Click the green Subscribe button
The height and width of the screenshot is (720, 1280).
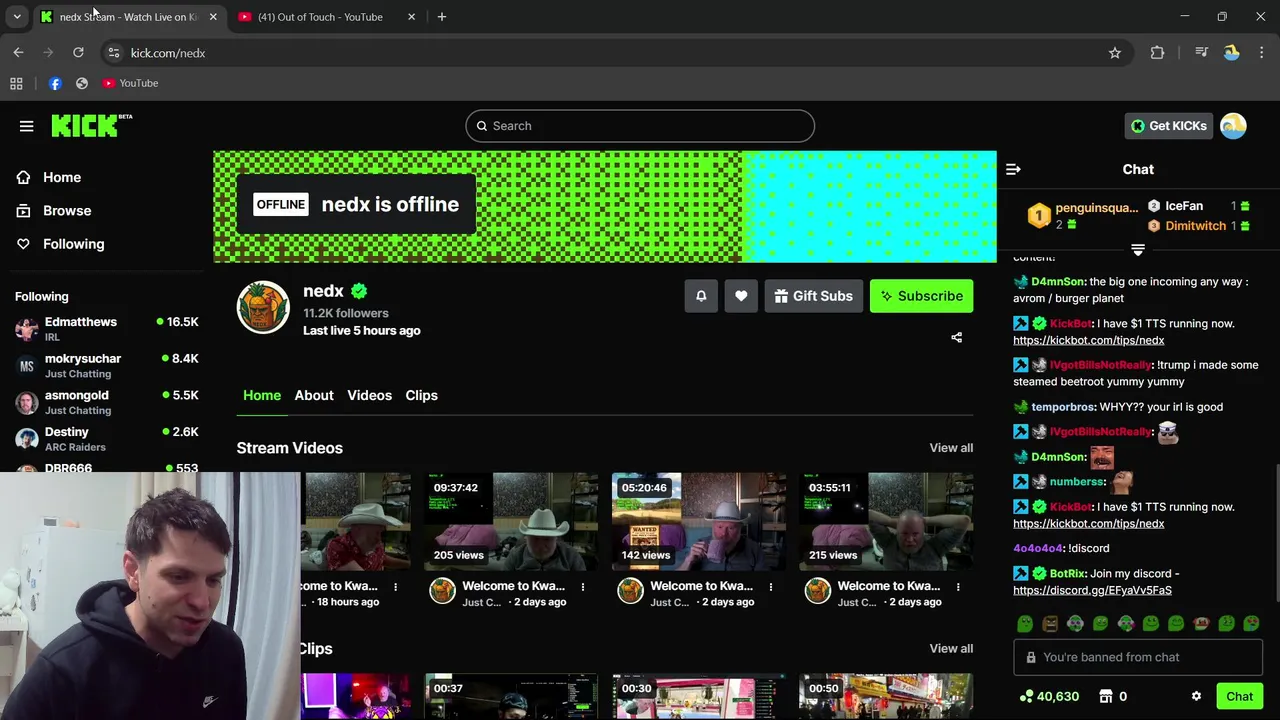tap(921, 296)
